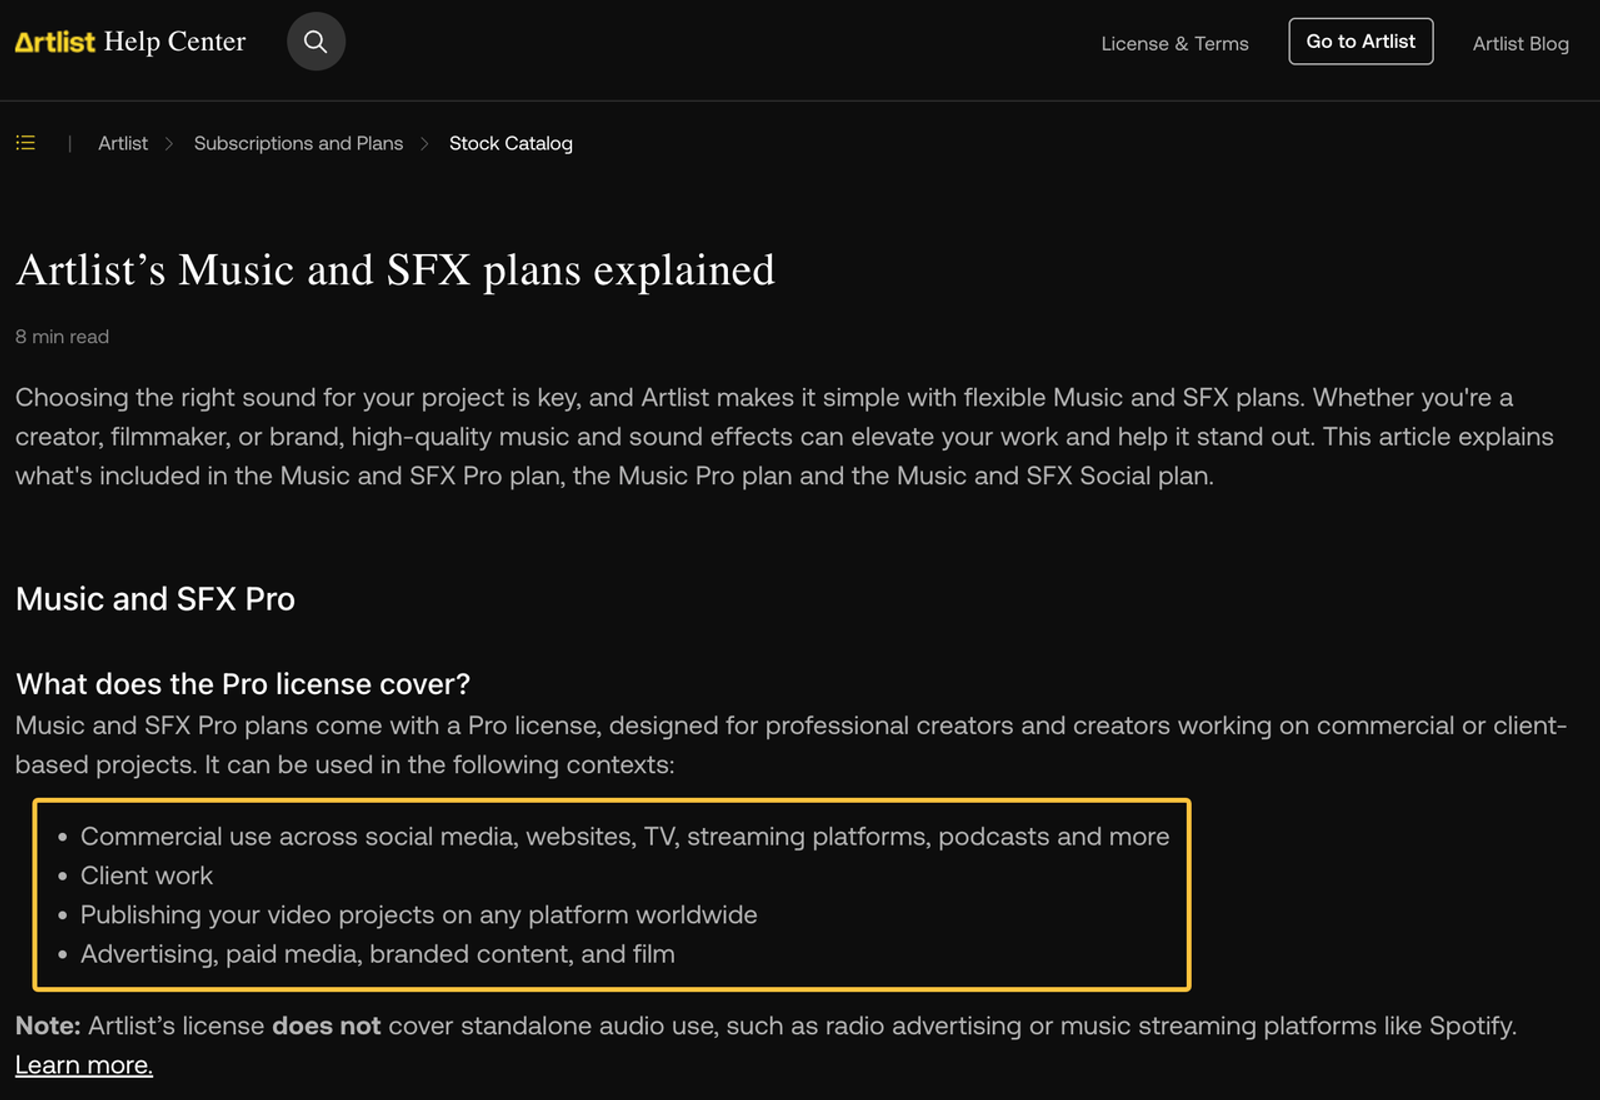Open the table of contents list icon
The width and height of the screenshot is (1600, 1100).
26,143
